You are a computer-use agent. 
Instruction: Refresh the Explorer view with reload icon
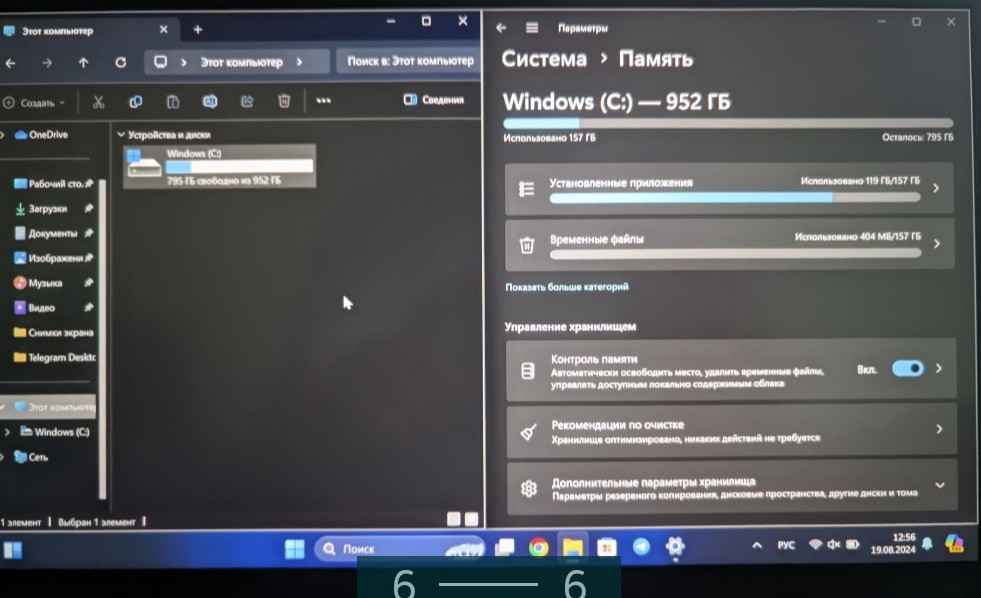coord(121,62)
